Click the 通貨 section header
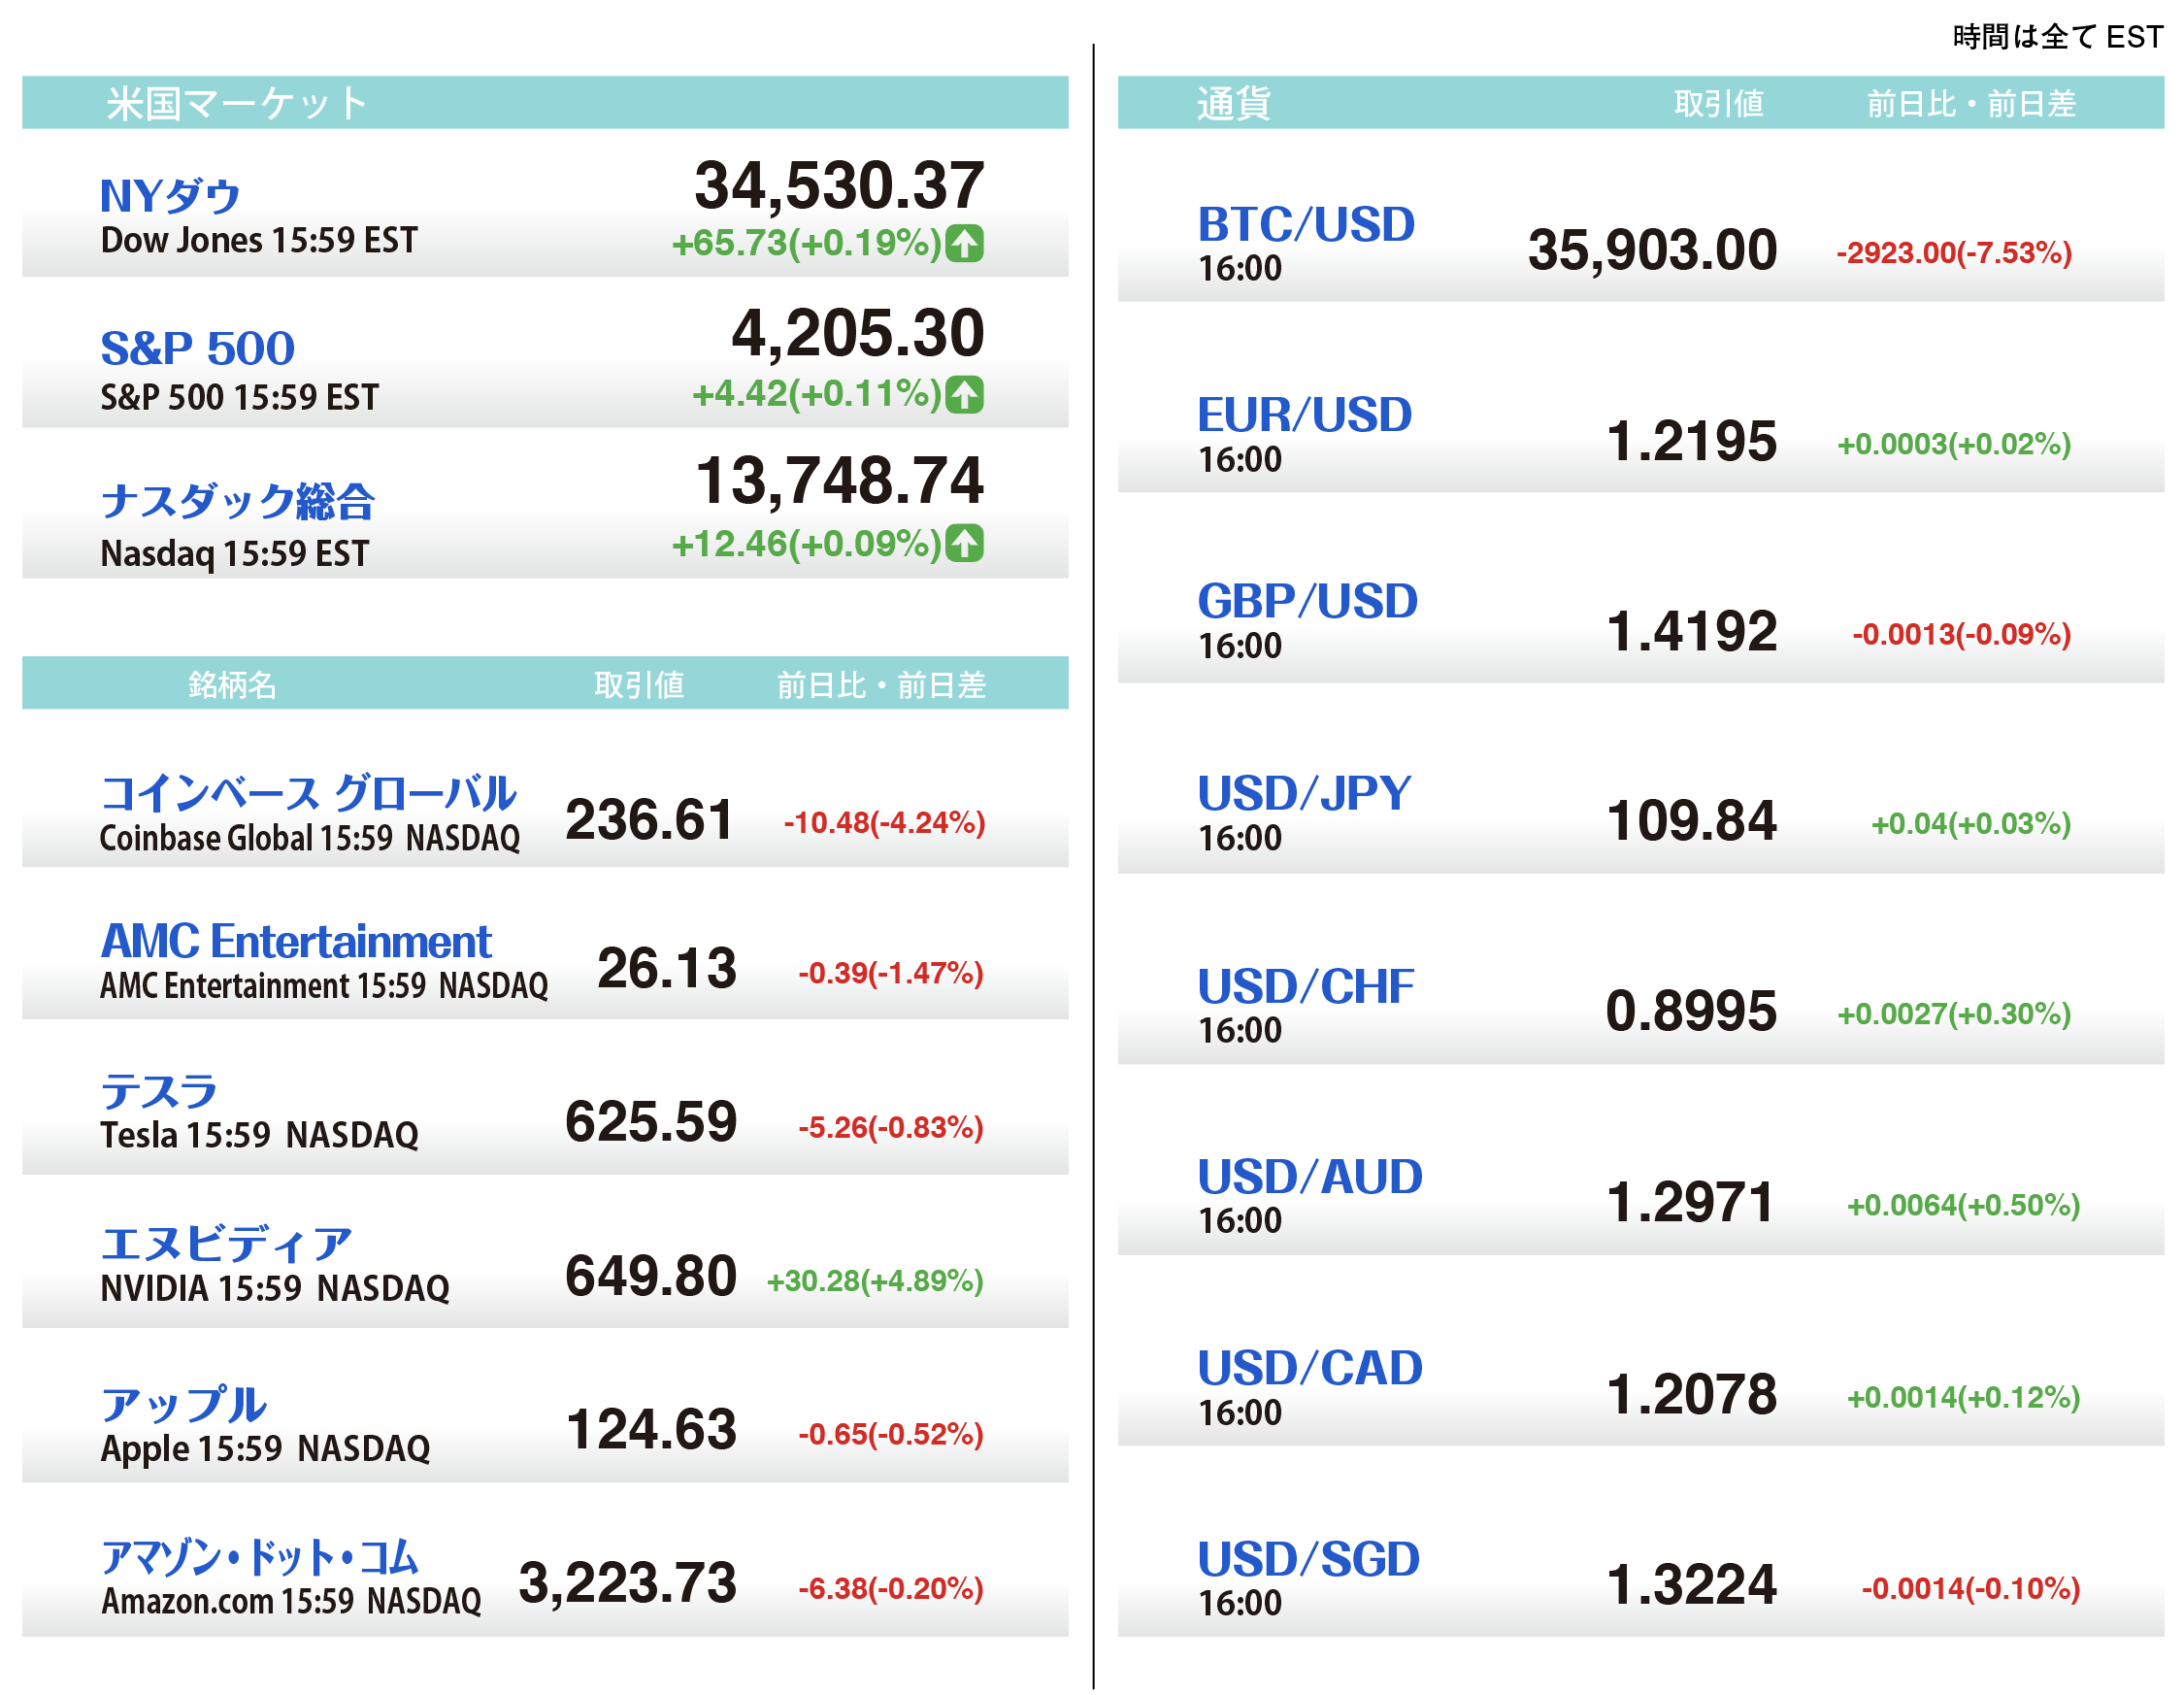The width and height of the screenshot is (2184, 1695). point(1233,103)
